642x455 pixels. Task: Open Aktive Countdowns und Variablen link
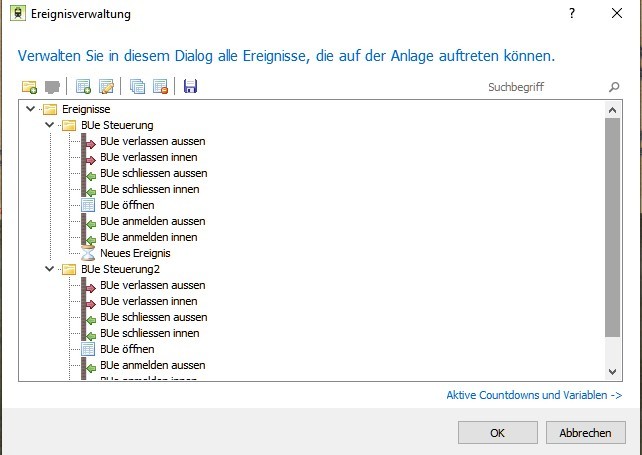click(534, 395)
